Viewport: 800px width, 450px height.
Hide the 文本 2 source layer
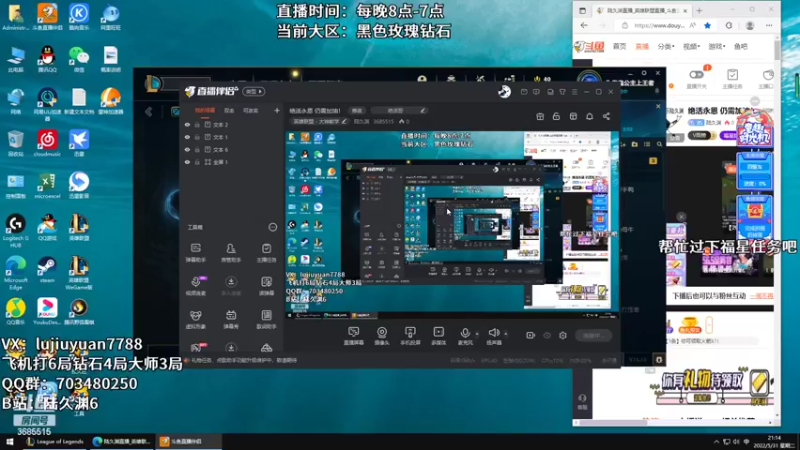(x=187, y=124)
